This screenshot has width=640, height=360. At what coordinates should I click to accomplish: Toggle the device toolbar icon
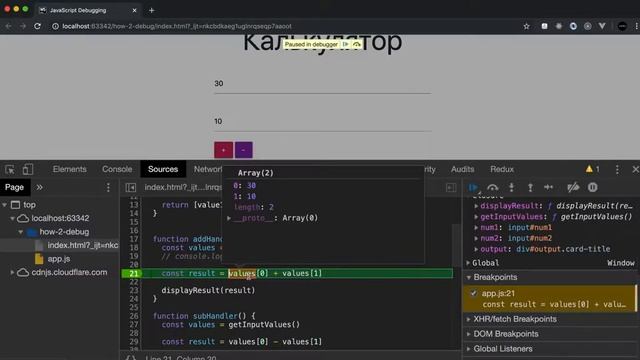pyautogui.click(x=28, y=169)
